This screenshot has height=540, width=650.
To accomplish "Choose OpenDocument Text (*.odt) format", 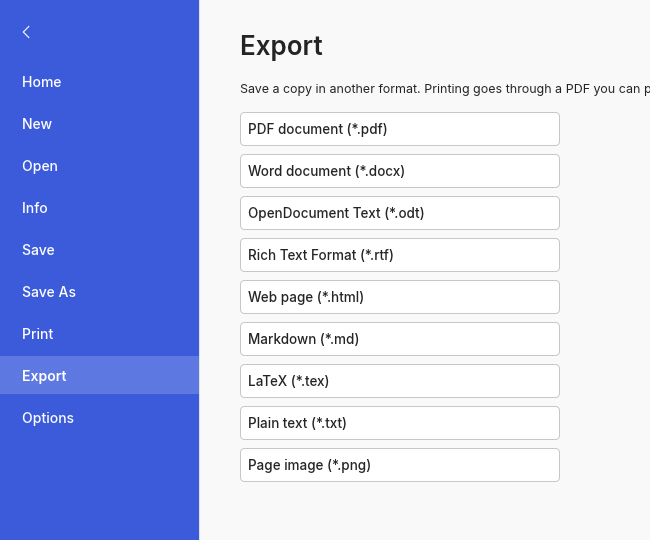I will [x=400, y=213].
